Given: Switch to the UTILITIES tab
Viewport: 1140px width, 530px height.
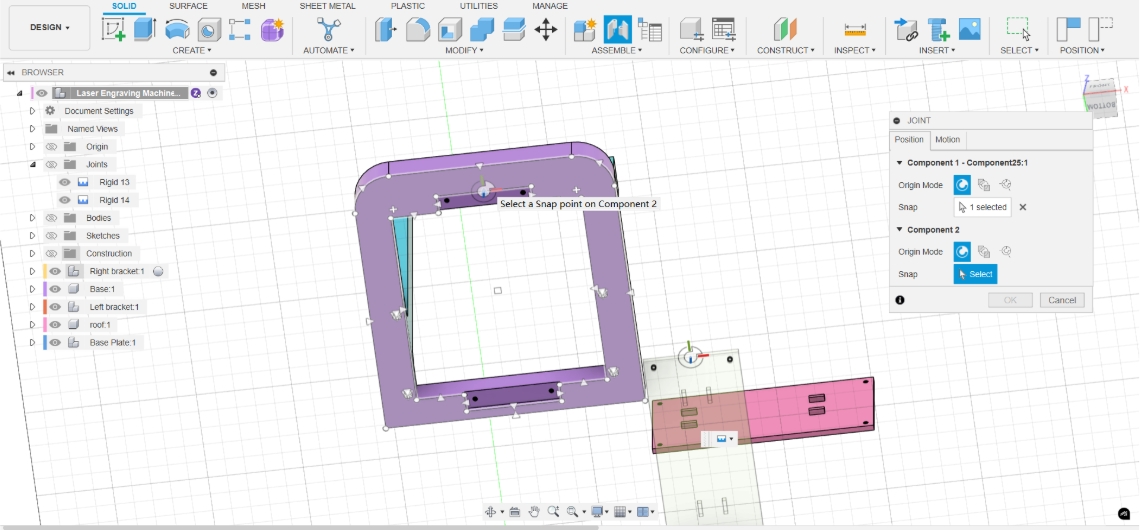Looking at the screenshot, I should [478, 6].
